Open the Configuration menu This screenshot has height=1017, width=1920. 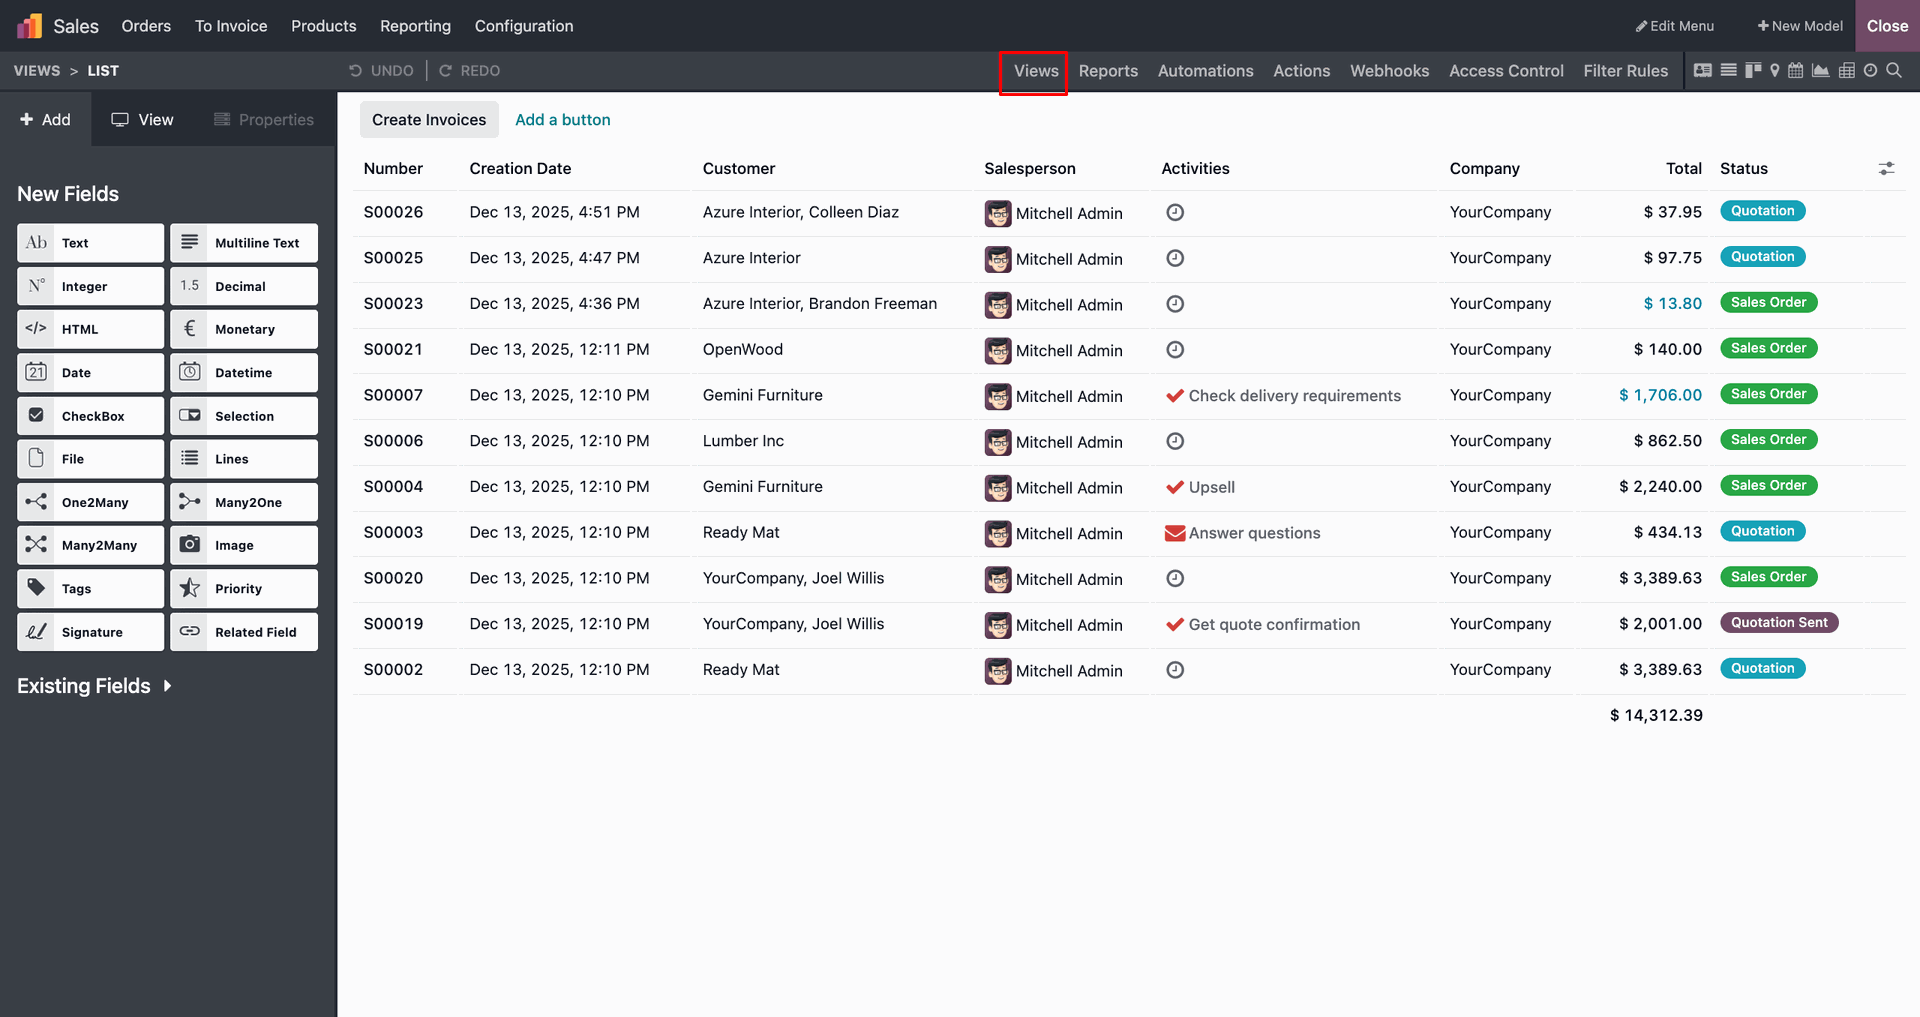click(x=524, y=26)
